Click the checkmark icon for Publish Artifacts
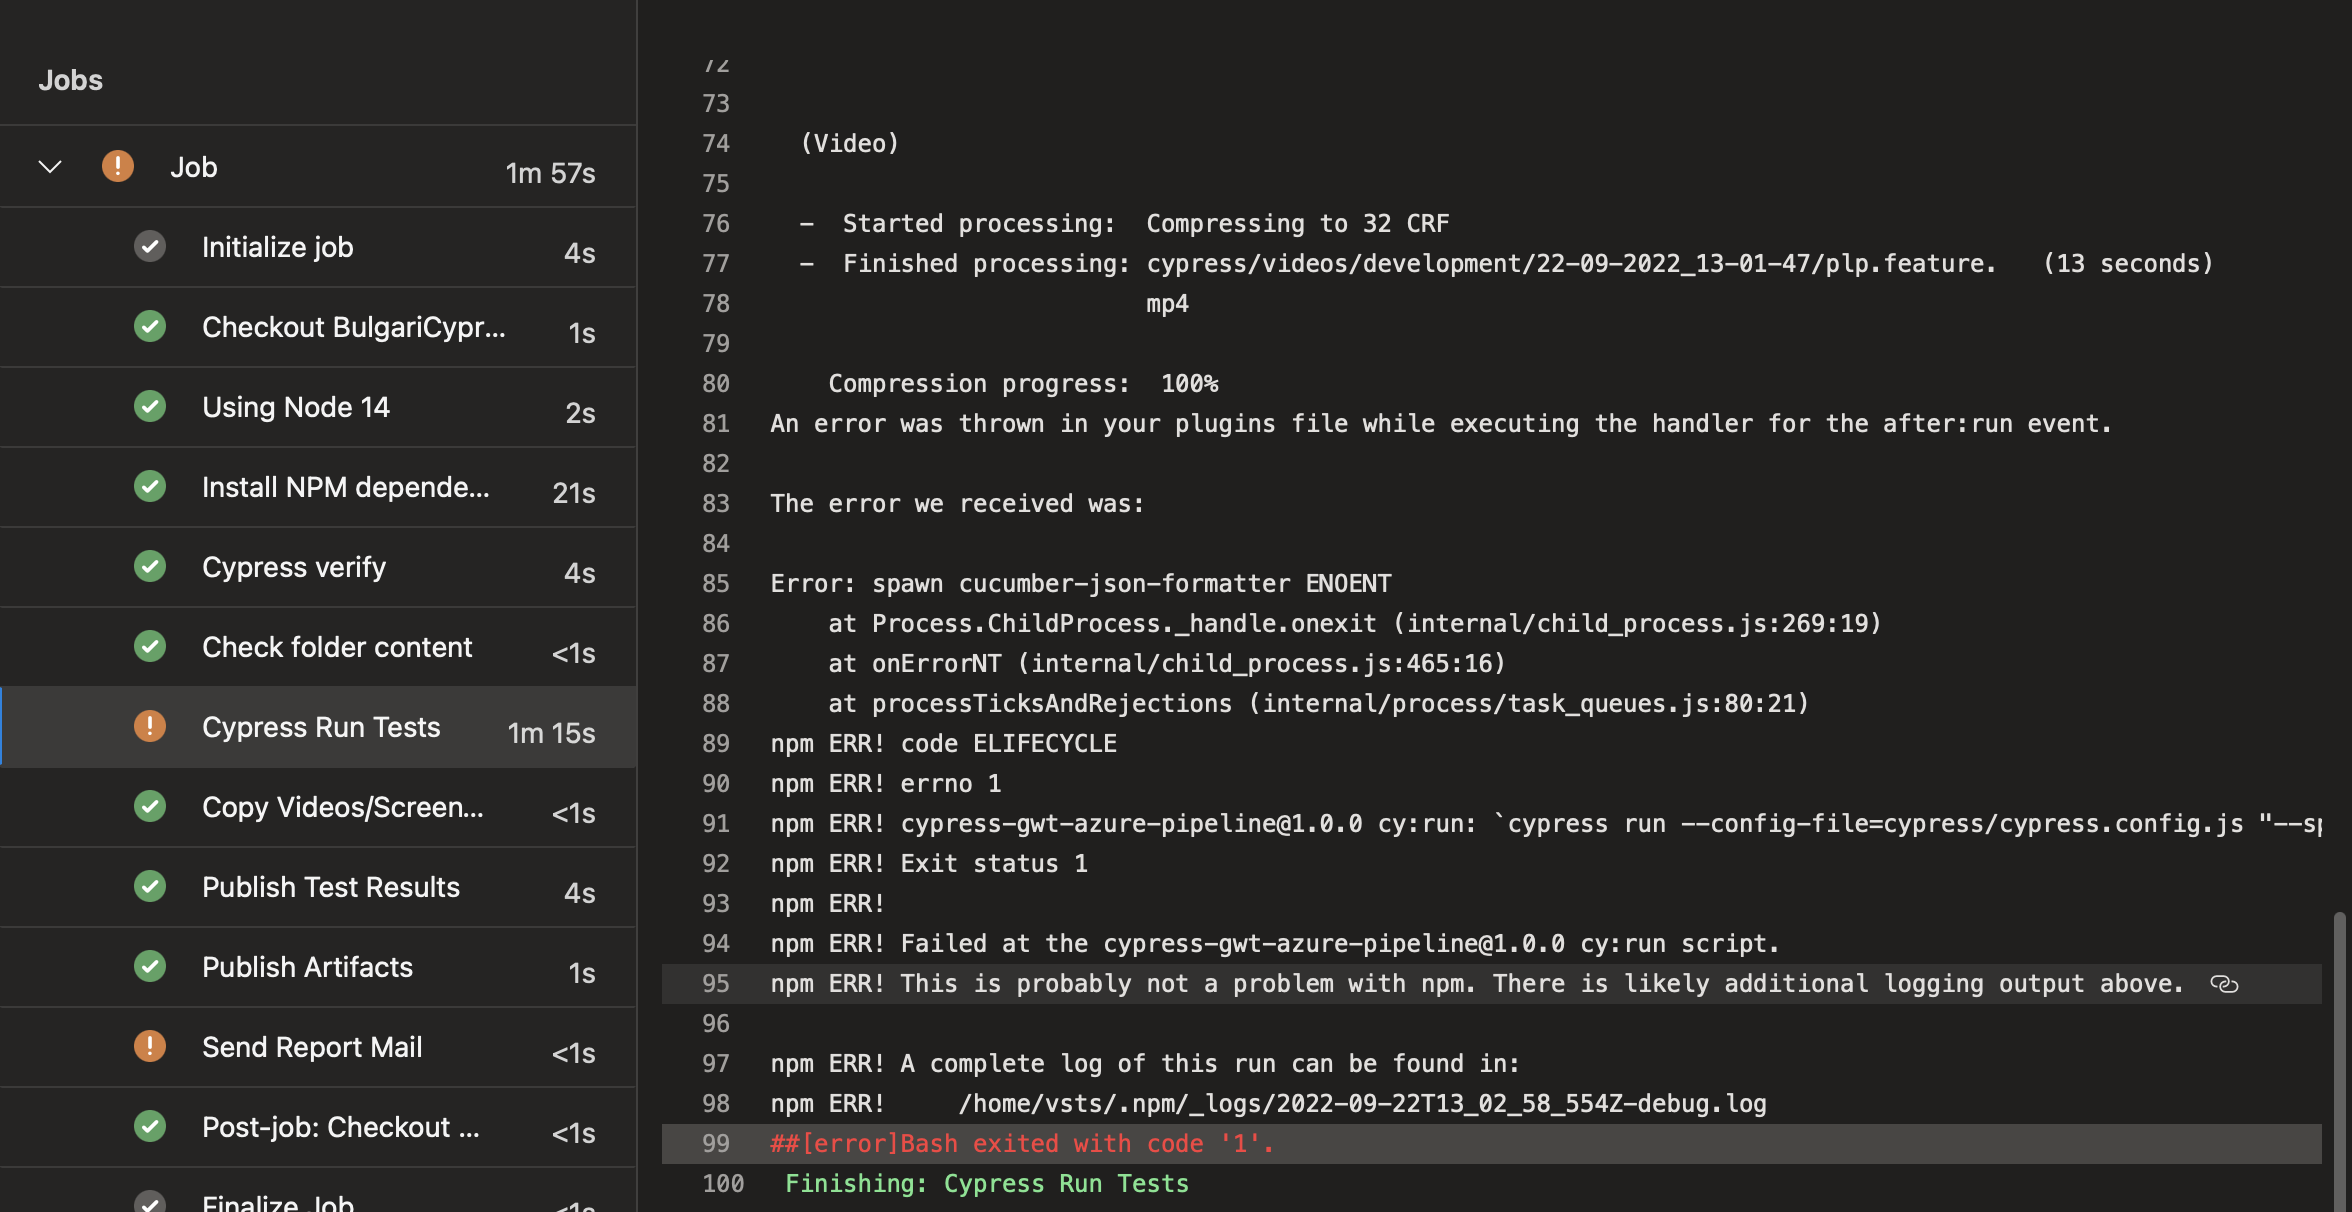 [150, 966]
